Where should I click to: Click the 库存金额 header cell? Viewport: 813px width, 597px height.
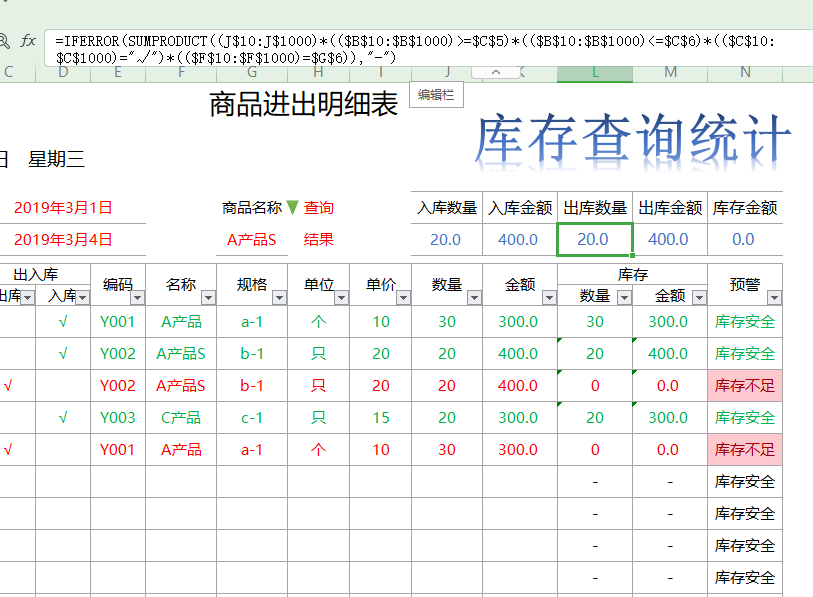(x=745, y=208)
